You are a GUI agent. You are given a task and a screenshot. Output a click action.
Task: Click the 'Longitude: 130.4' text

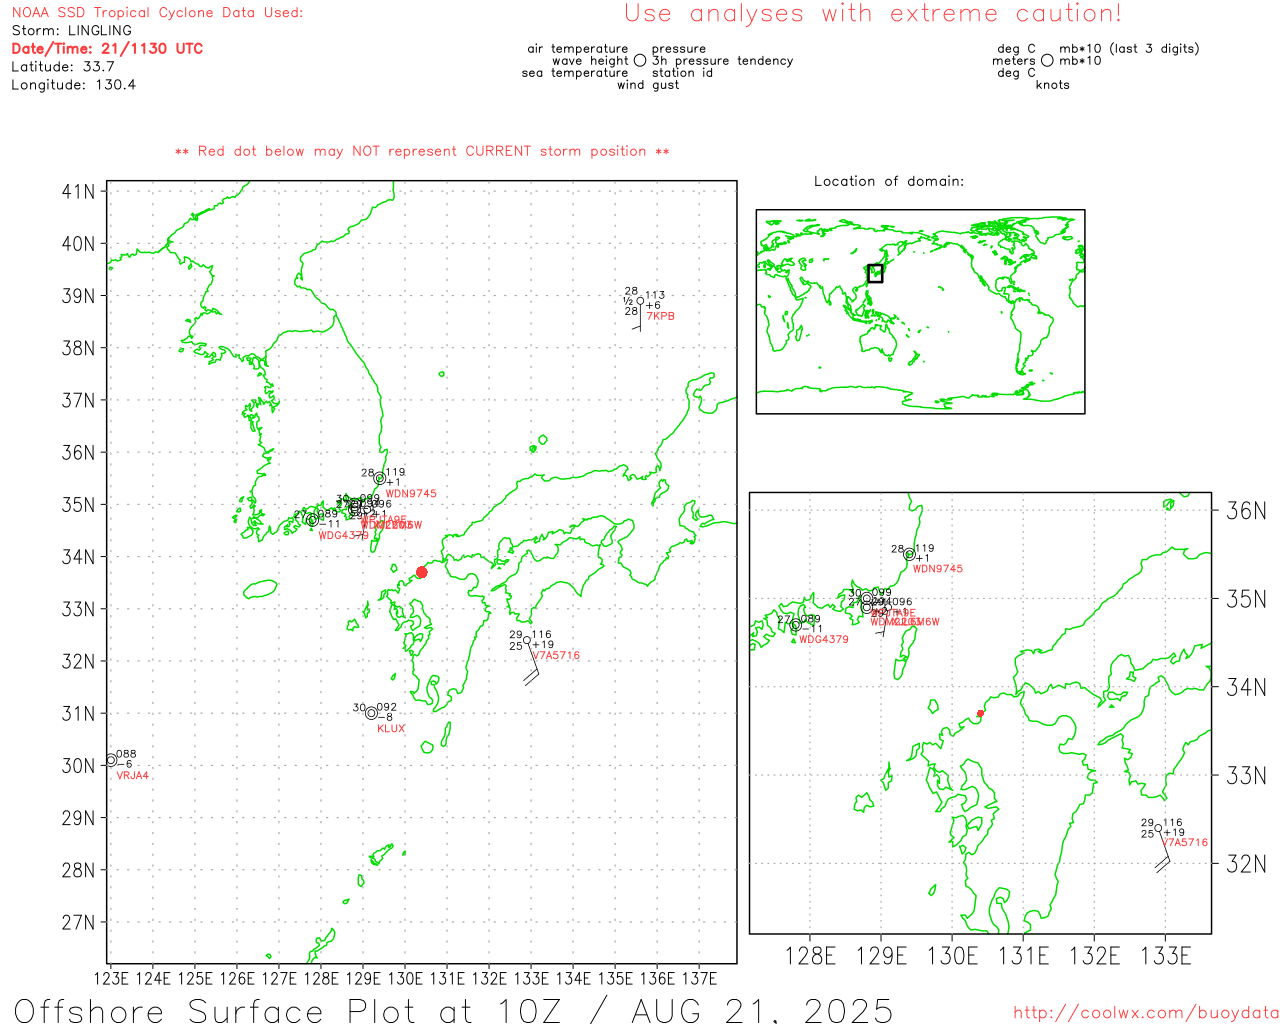click(x=73, y=84)
